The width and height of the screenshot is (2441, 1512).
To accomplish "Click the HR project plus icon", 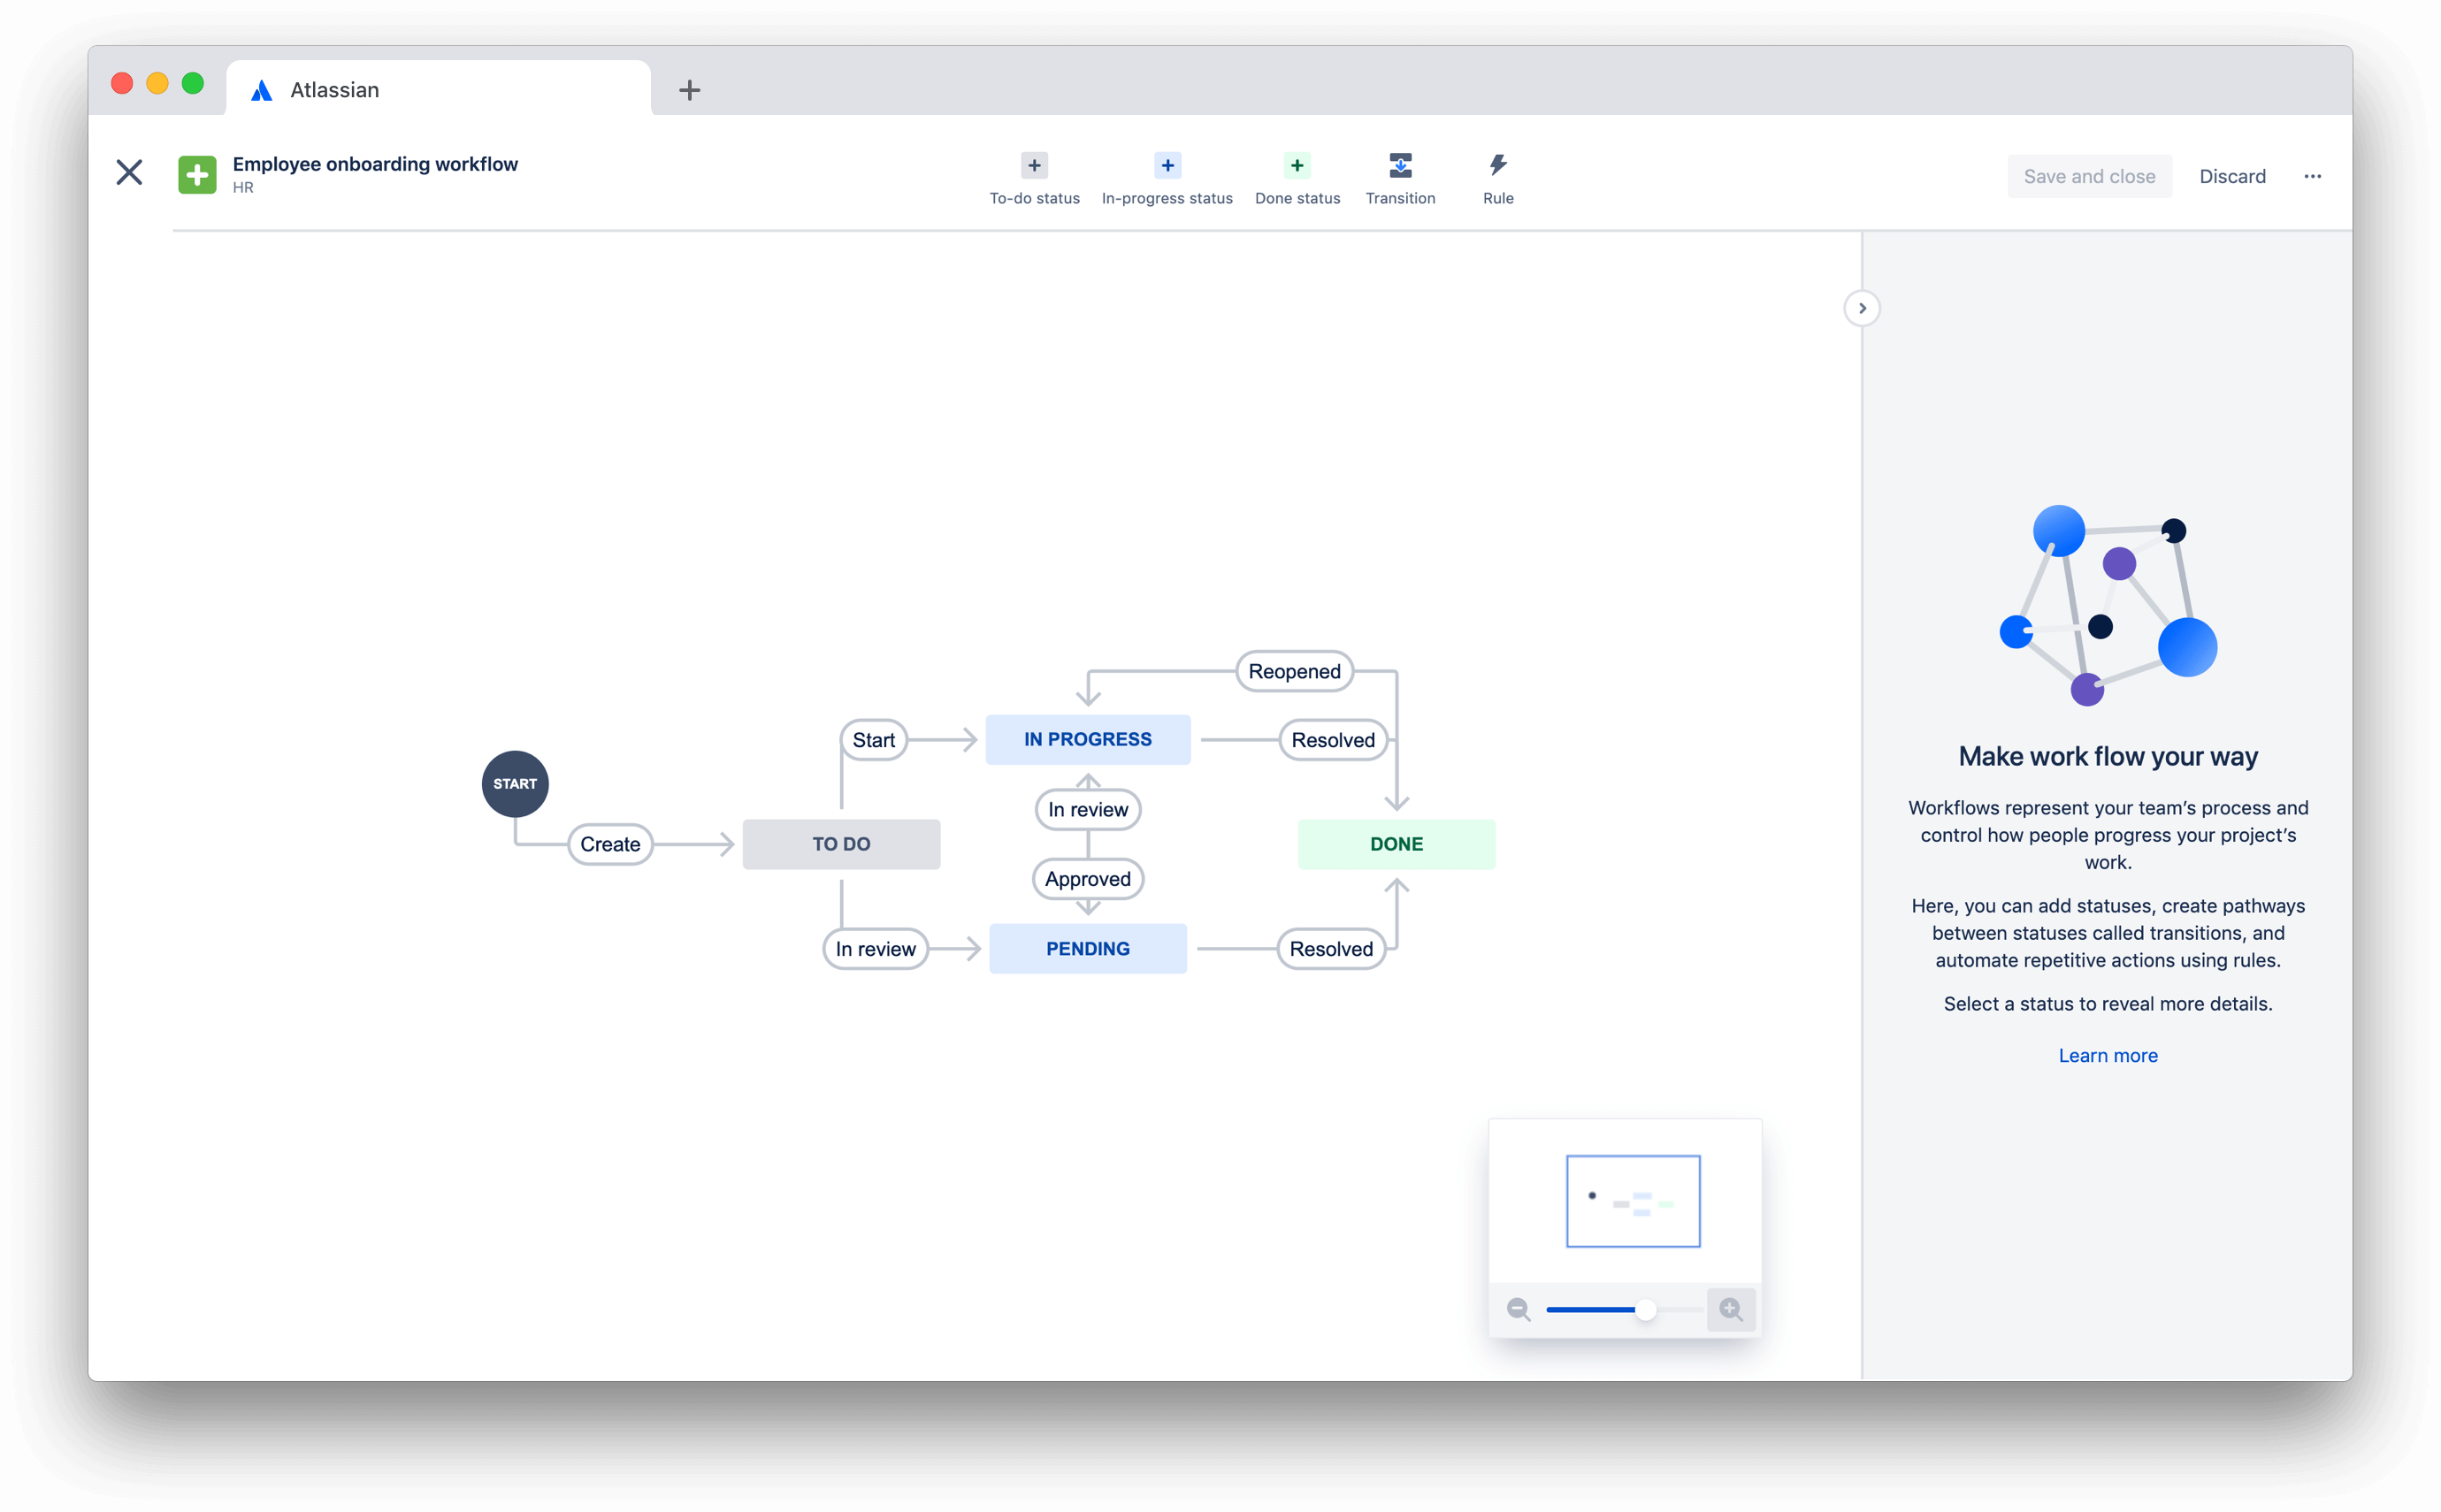I will coord(197,172).
